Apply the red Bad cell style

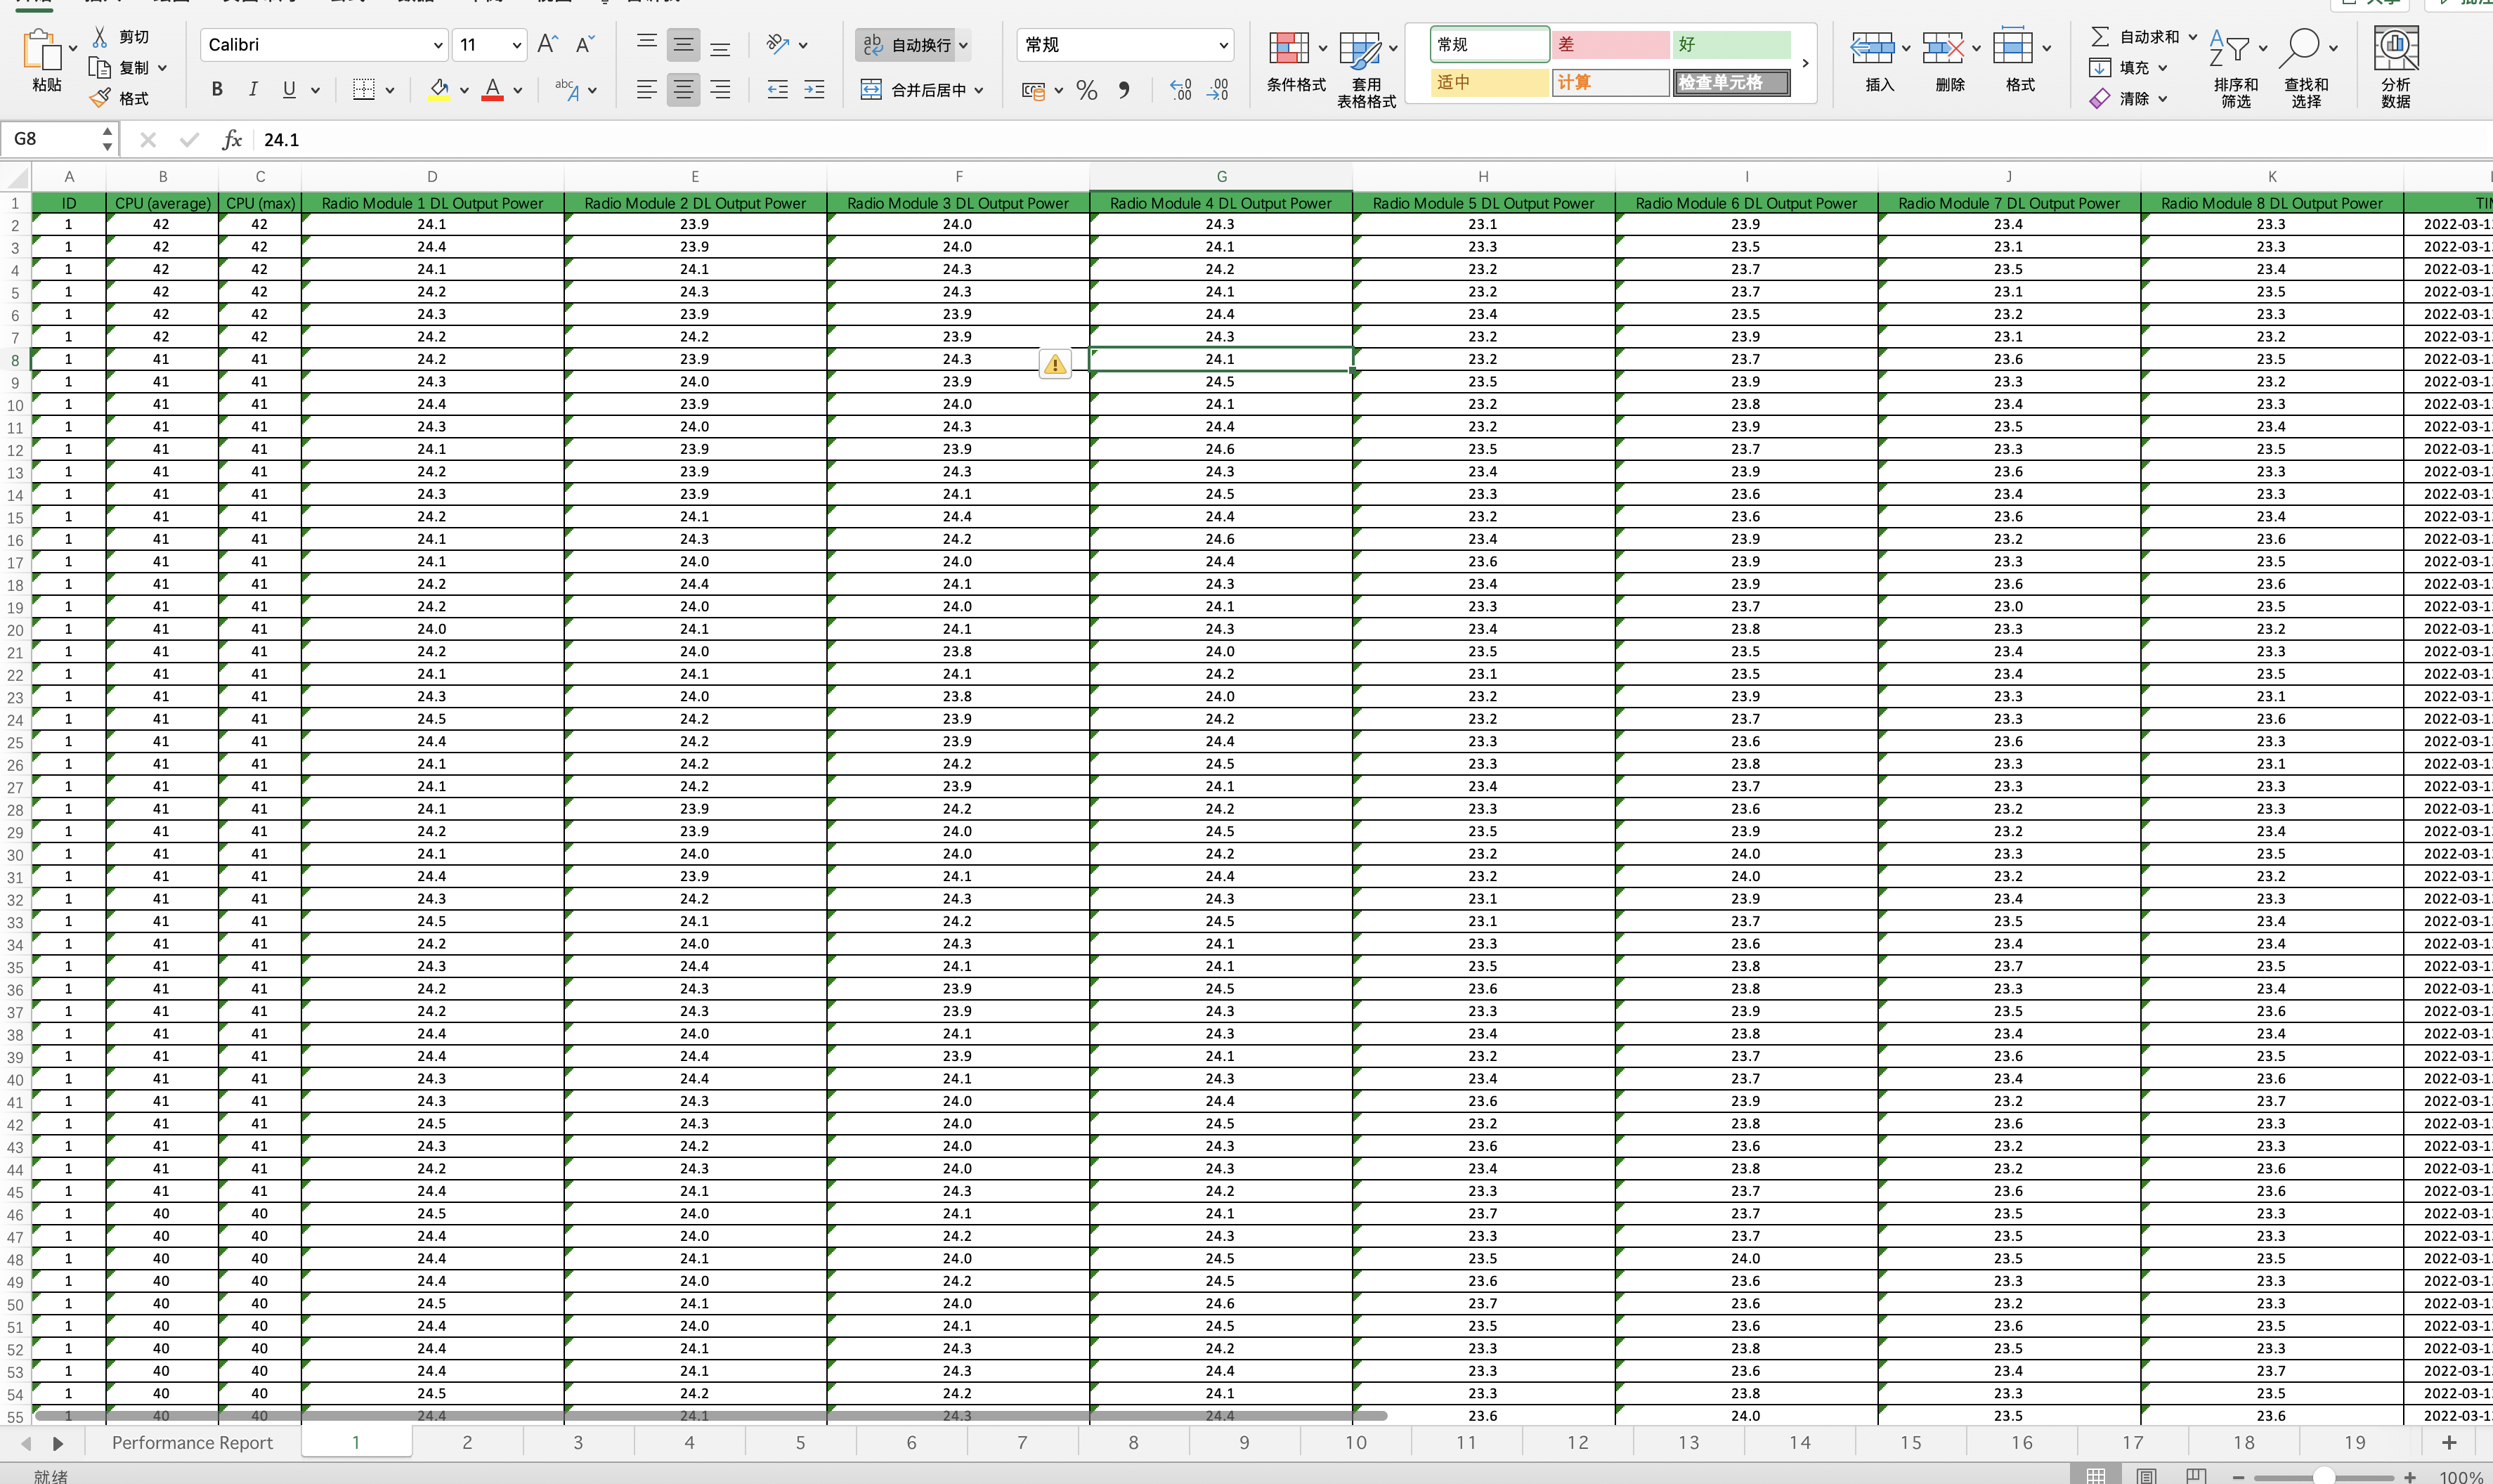(1609, 45)
